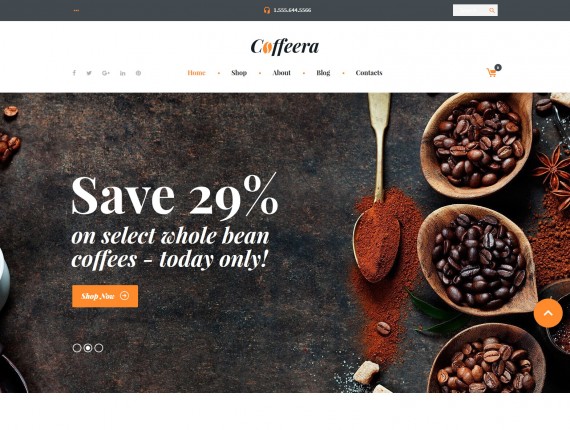Click the orange Shop Now button
The width and height of the screenshot is (570, 430).
click(105, 296)
